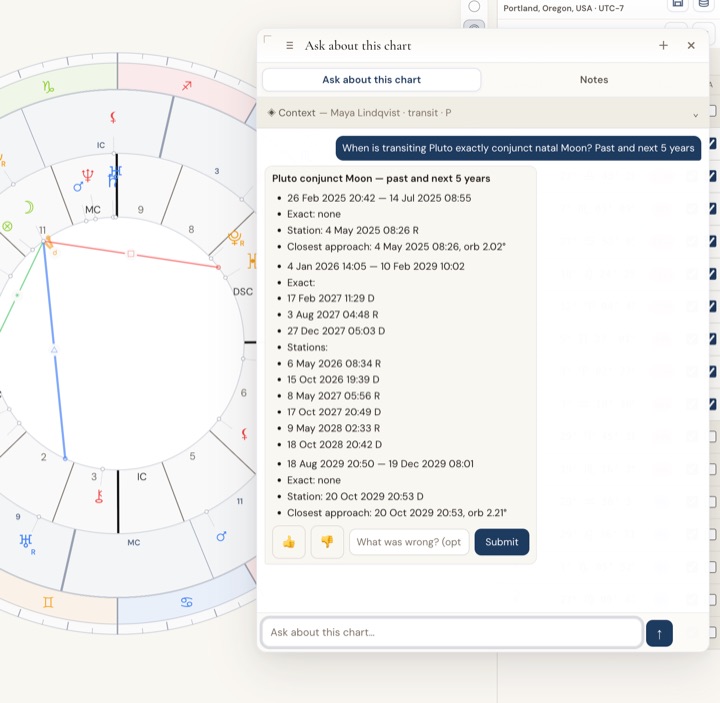The image size is (720, 703).
Task: Select the circle option in the side toolbar
Action: [x=474, y=6]
